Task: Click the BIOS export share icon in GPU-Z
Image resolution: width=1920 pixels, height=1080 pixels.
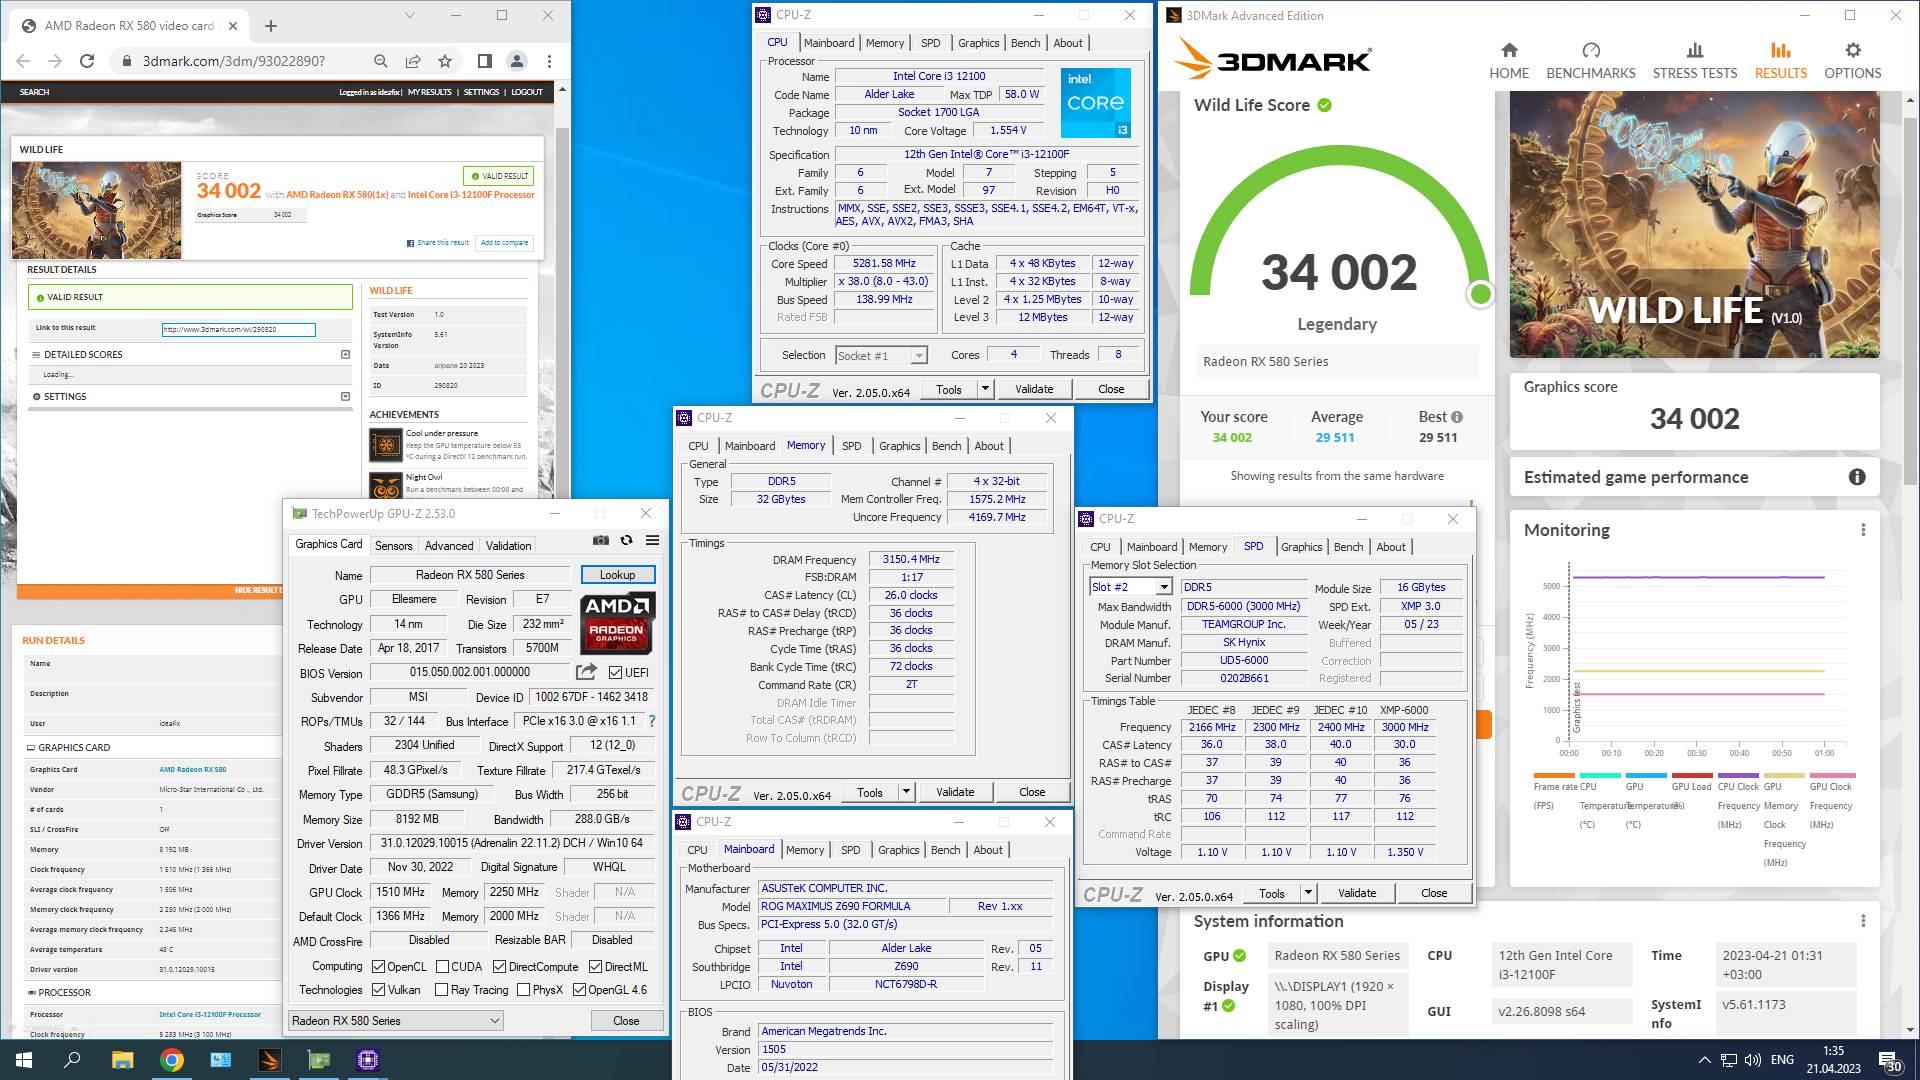Action: [x=587, y=672]
